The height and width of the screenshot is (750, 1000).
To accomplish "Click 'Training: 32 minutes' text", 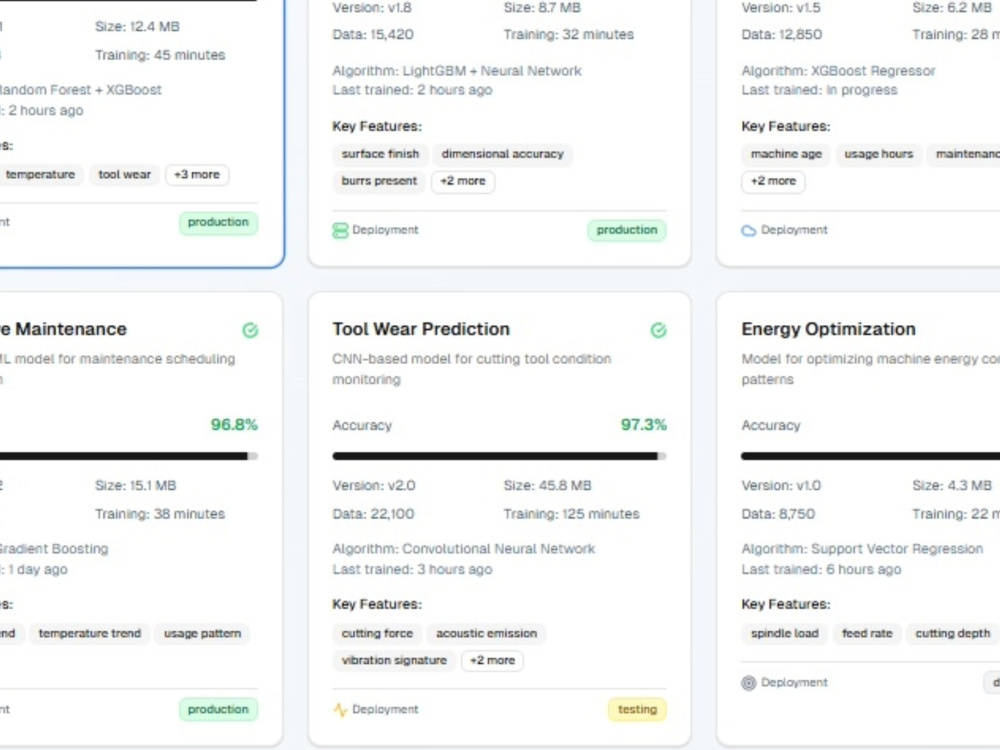I will coord(569,35).
